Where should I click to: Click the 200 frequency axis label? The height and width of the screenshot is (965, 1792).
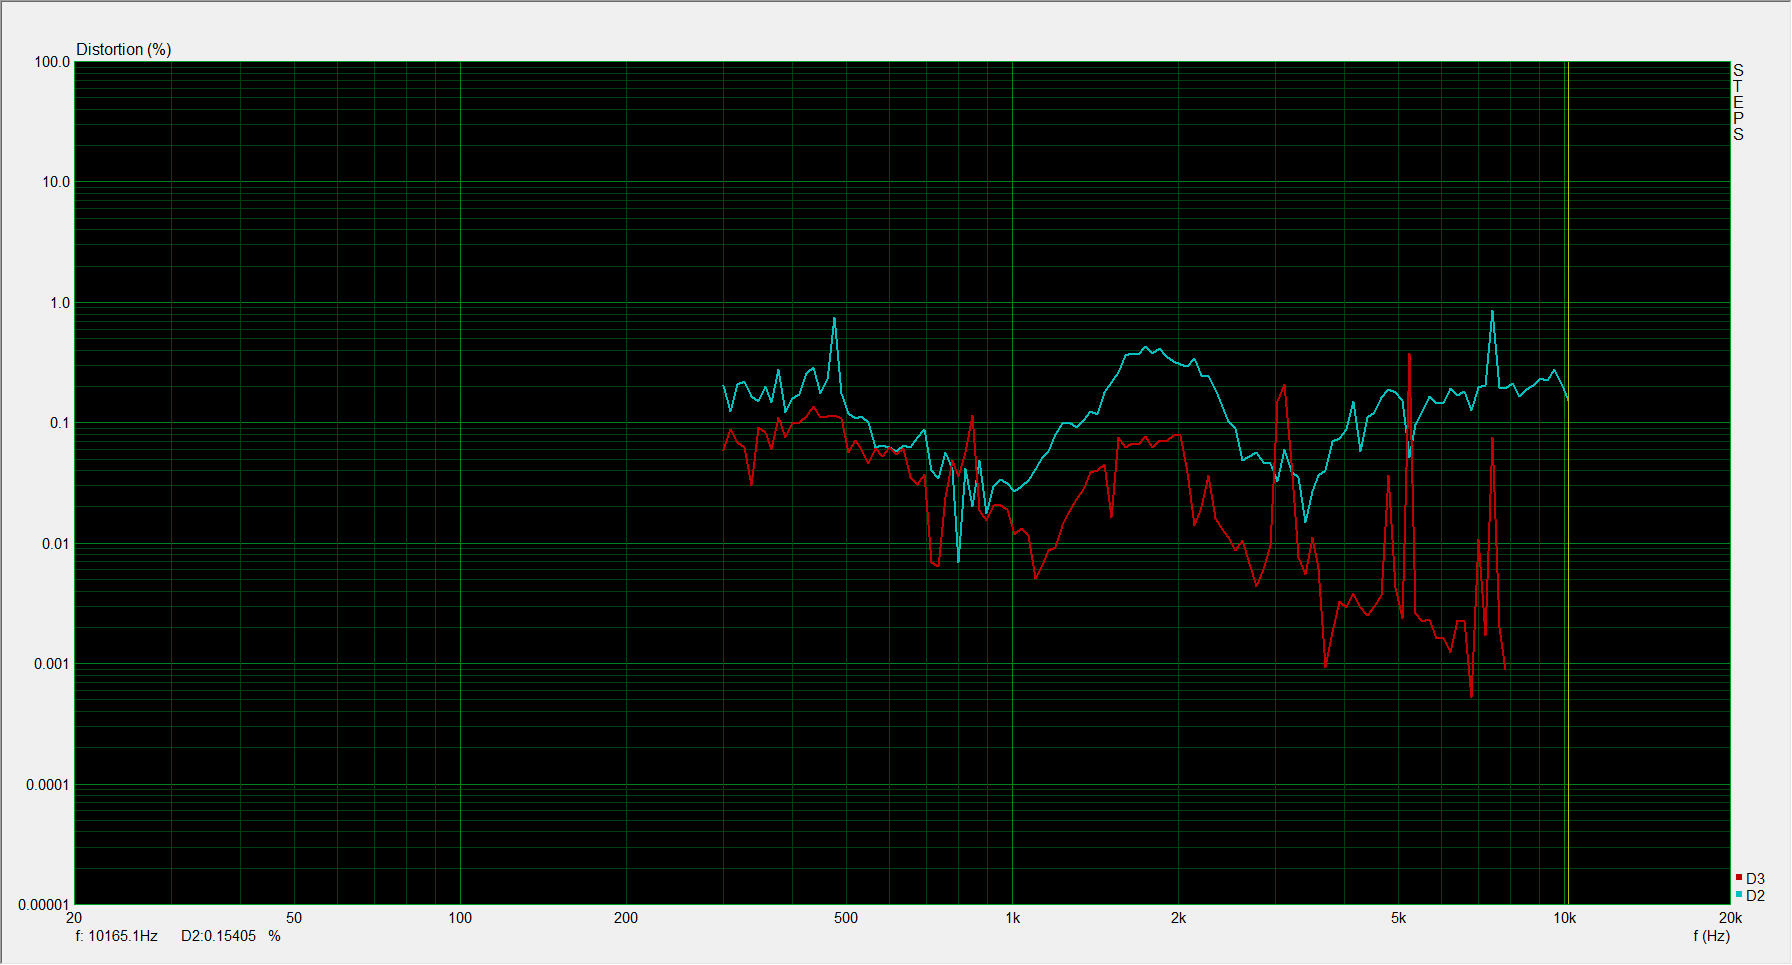coord(626,918)
